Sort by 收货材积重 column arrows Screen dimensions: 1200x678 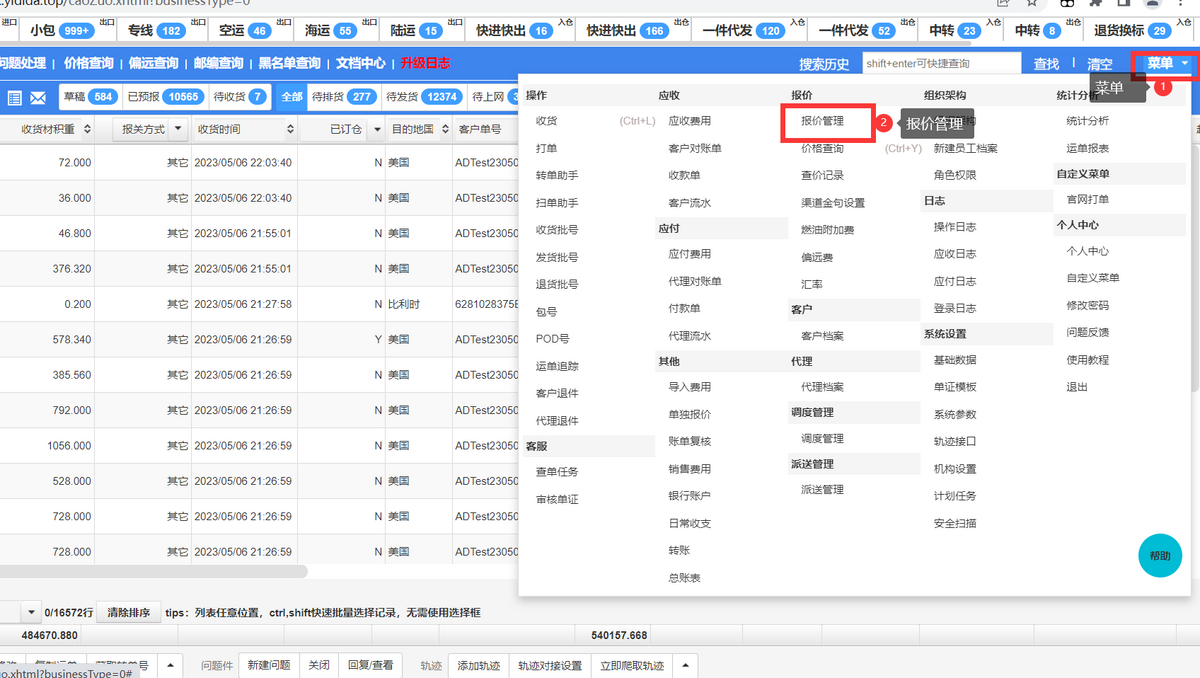click(x=87, y=129)
